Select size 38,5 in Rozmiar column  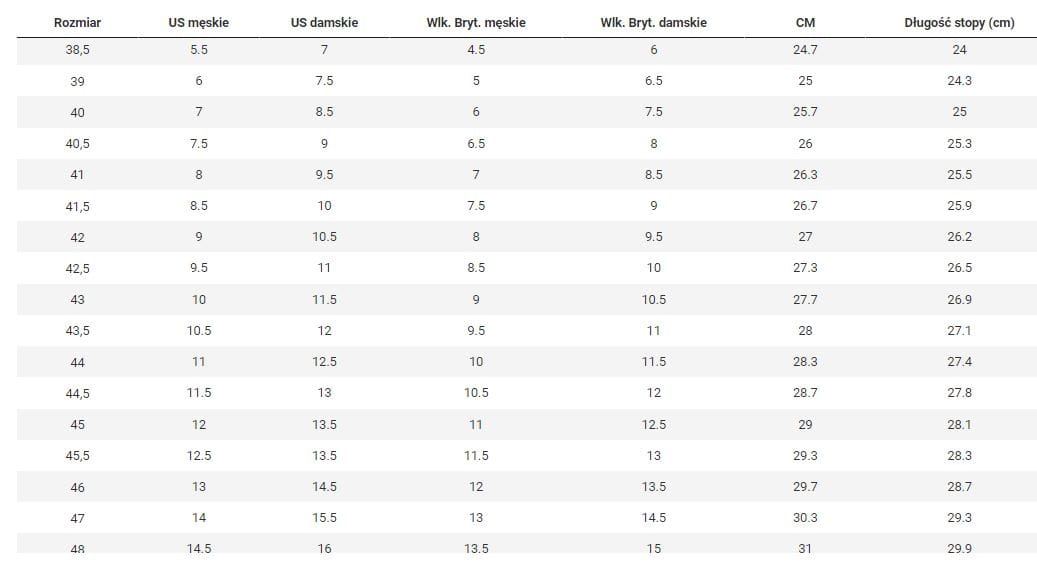pyautogui.click(x=78, y=50)
